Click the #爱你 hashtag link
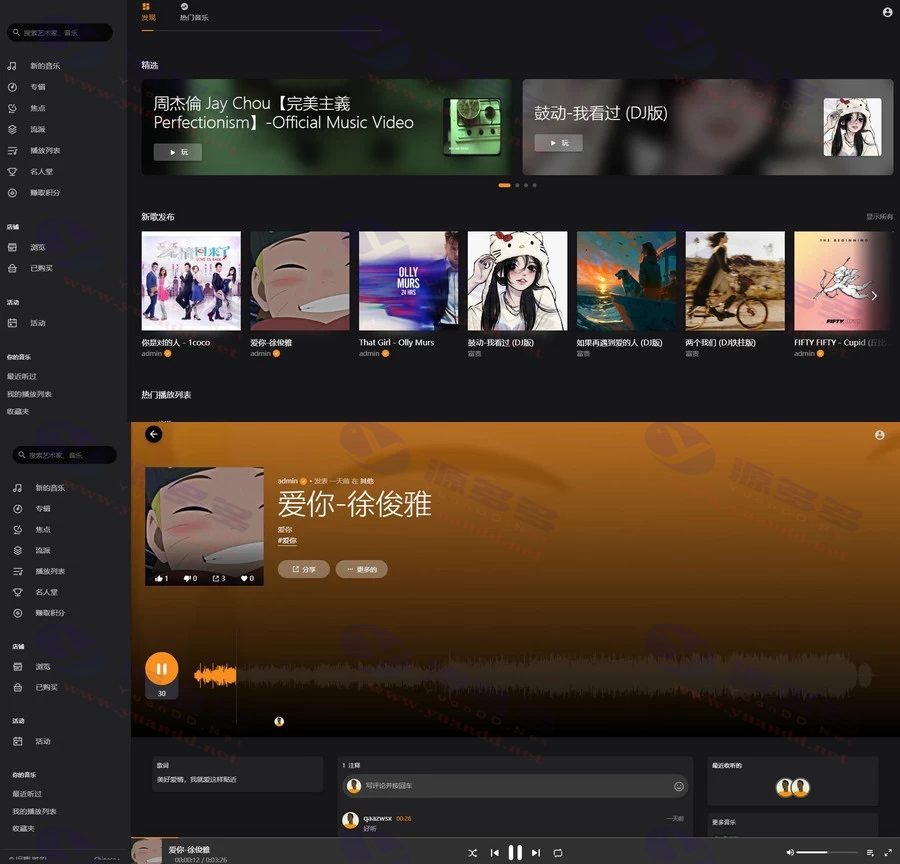 pyautogui.click(x=287, y=541)
